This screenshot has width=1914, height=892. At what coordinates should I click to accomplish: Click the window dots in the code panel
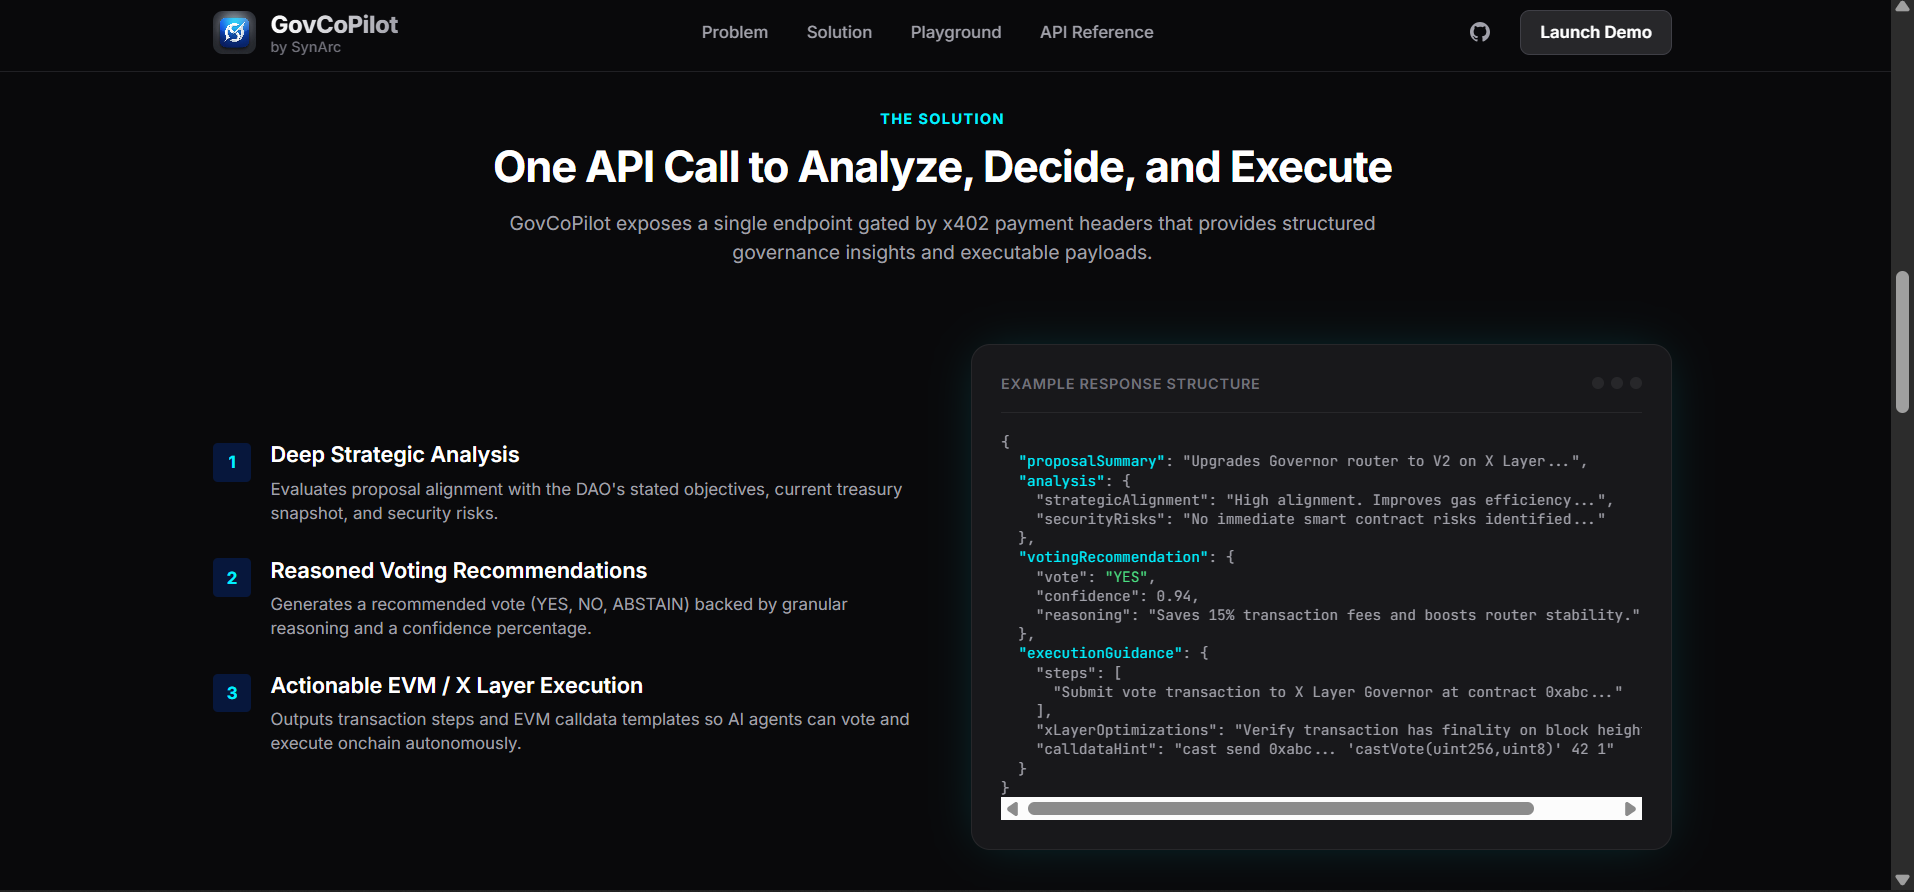coord(1617,383)
